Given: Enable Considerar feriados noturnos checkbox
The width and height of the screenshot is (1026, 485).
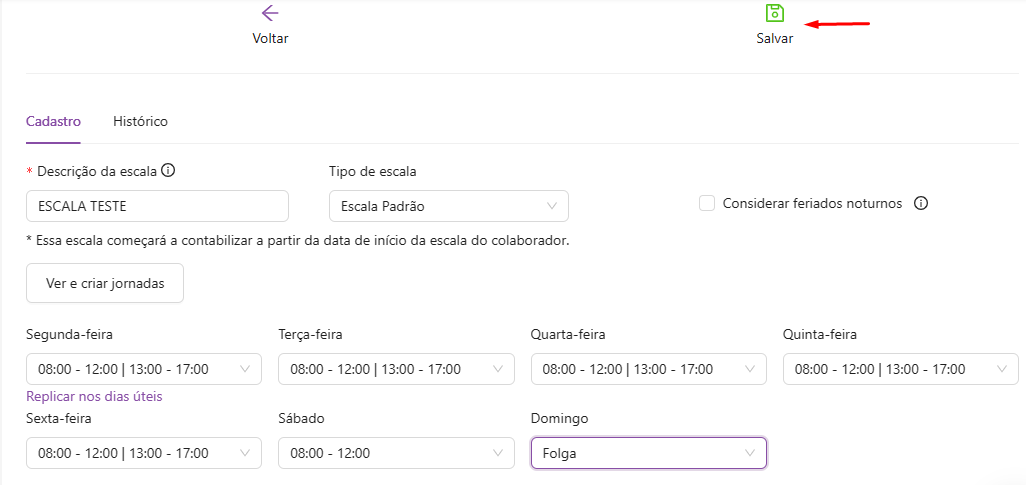Looking at the screenshot, I should 707,203.
